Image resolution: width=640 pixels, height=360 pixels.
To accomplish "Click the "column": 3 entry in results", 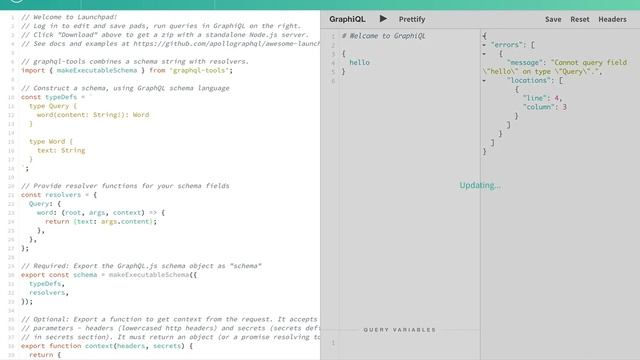I will 544,107.
